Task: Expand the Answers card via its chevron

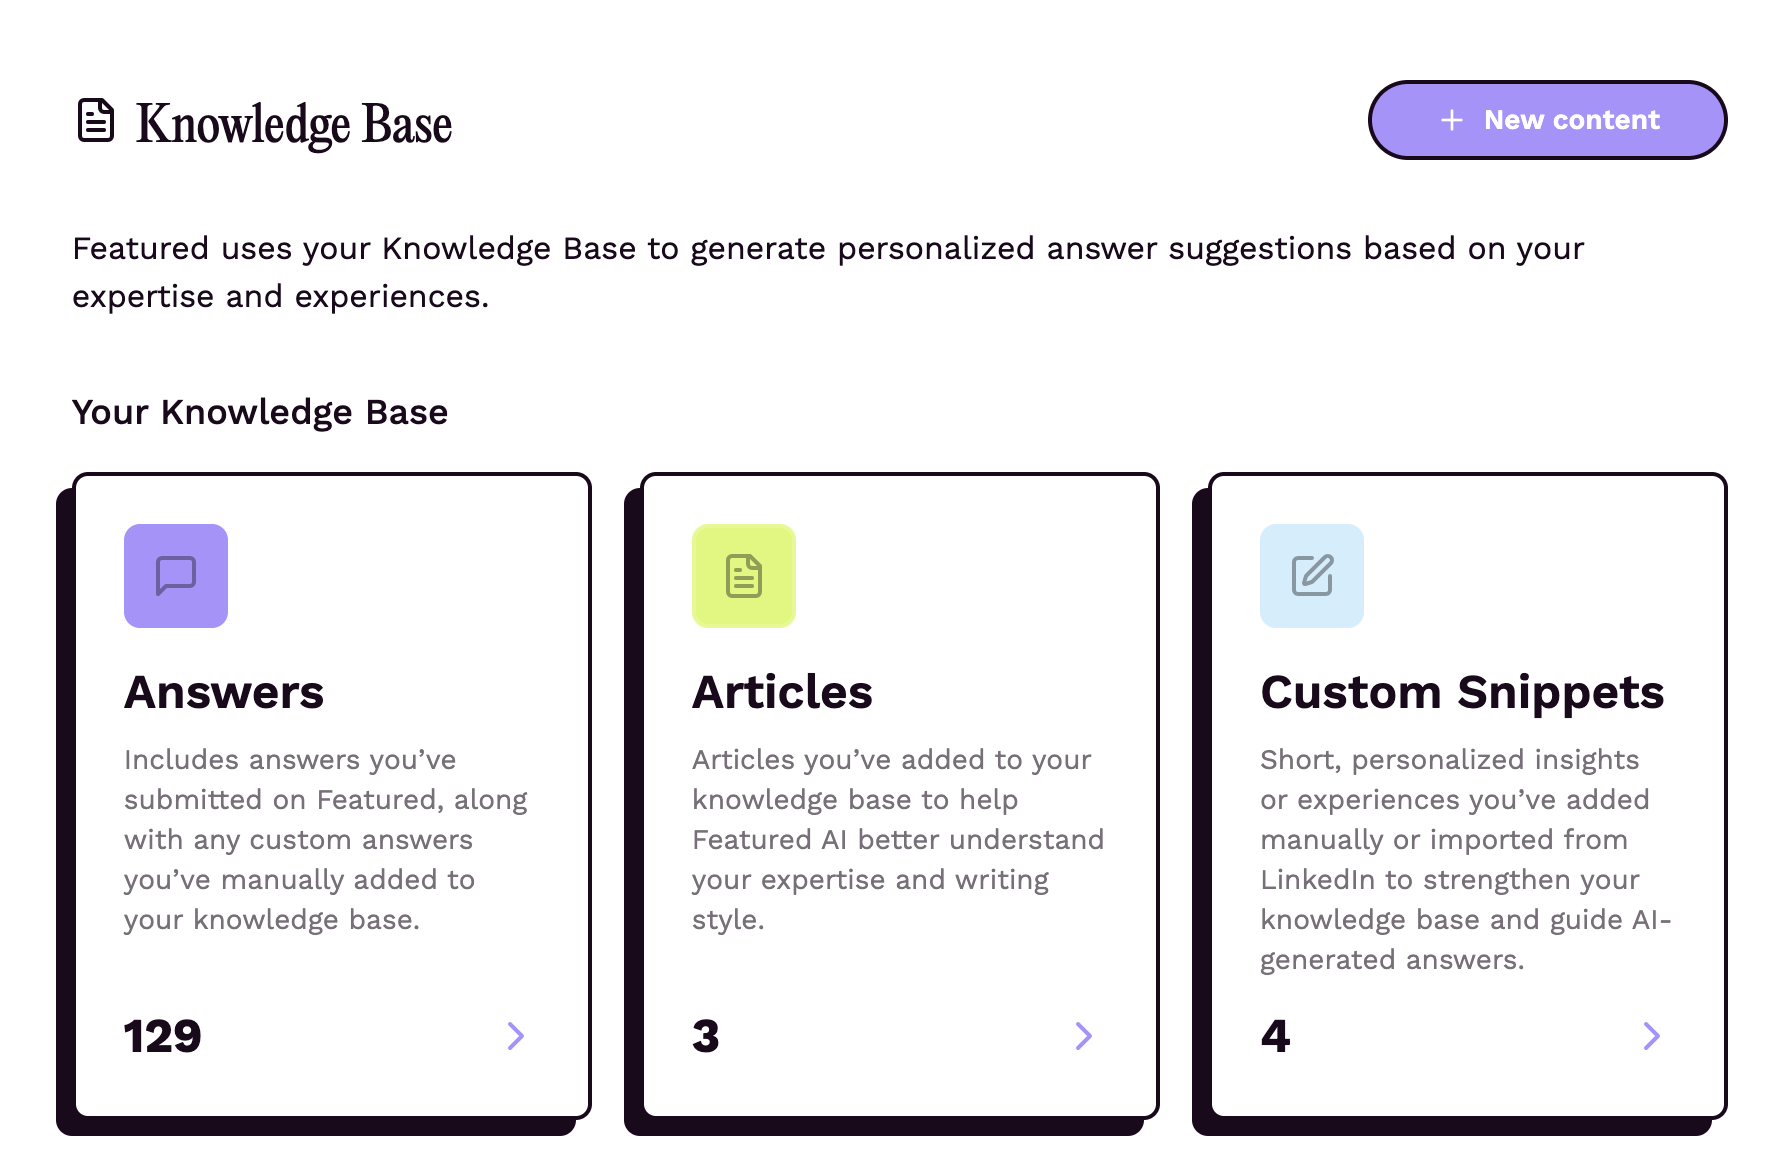Action: point(516,1037)
